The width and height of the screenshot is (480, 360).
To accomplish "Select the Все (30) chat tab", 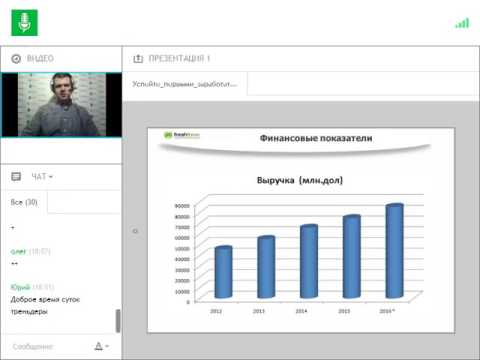I will (24, 202).
